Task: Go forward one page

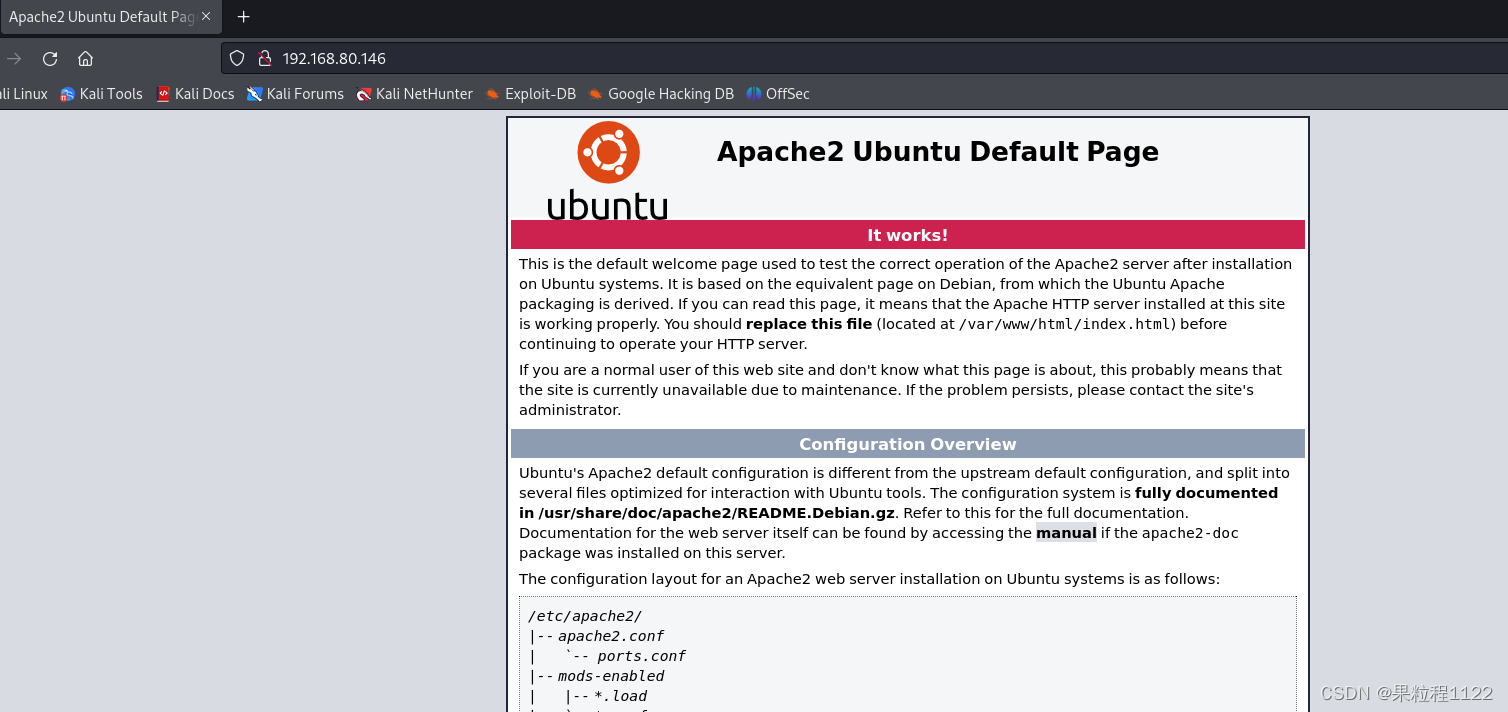Action: coord(14,58)
